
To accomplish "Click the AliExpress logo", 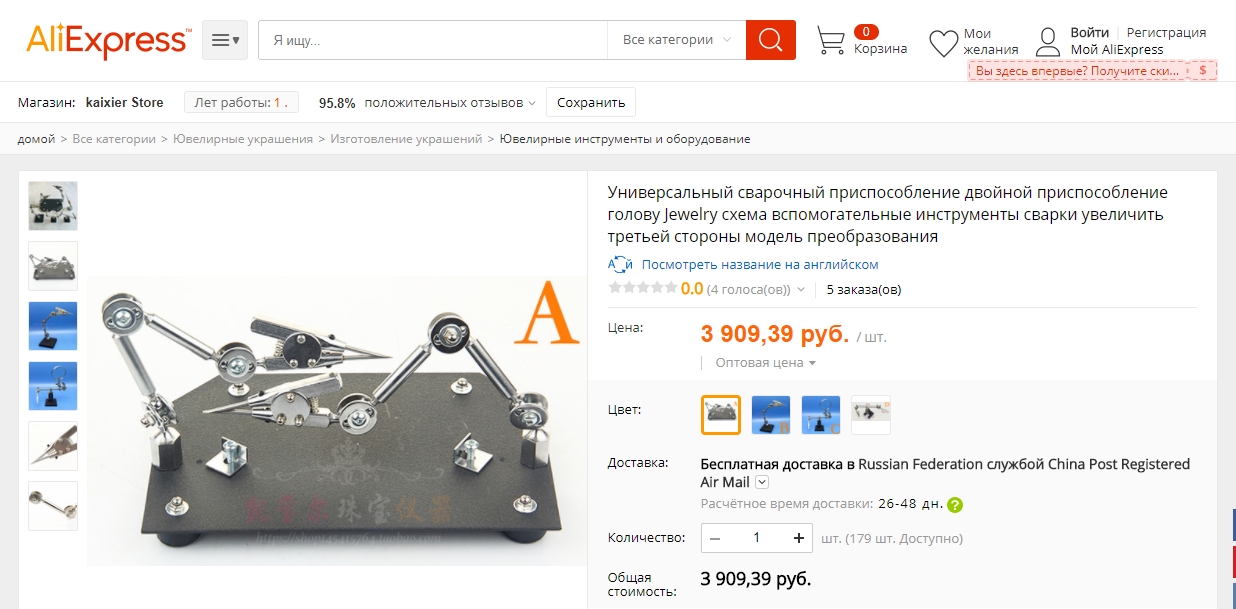I will point(107,41).
